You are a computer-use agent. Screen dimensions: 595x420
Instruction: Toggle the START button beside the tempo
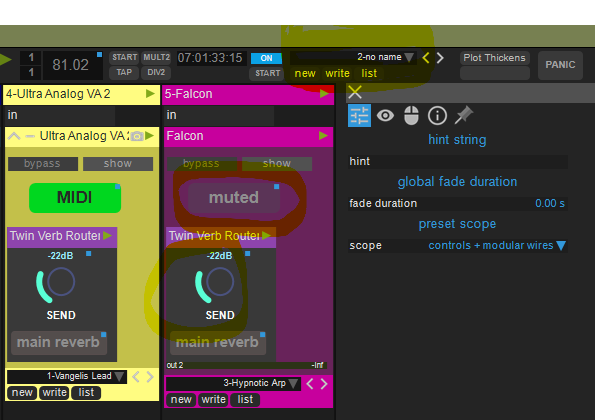coord(124,58)
